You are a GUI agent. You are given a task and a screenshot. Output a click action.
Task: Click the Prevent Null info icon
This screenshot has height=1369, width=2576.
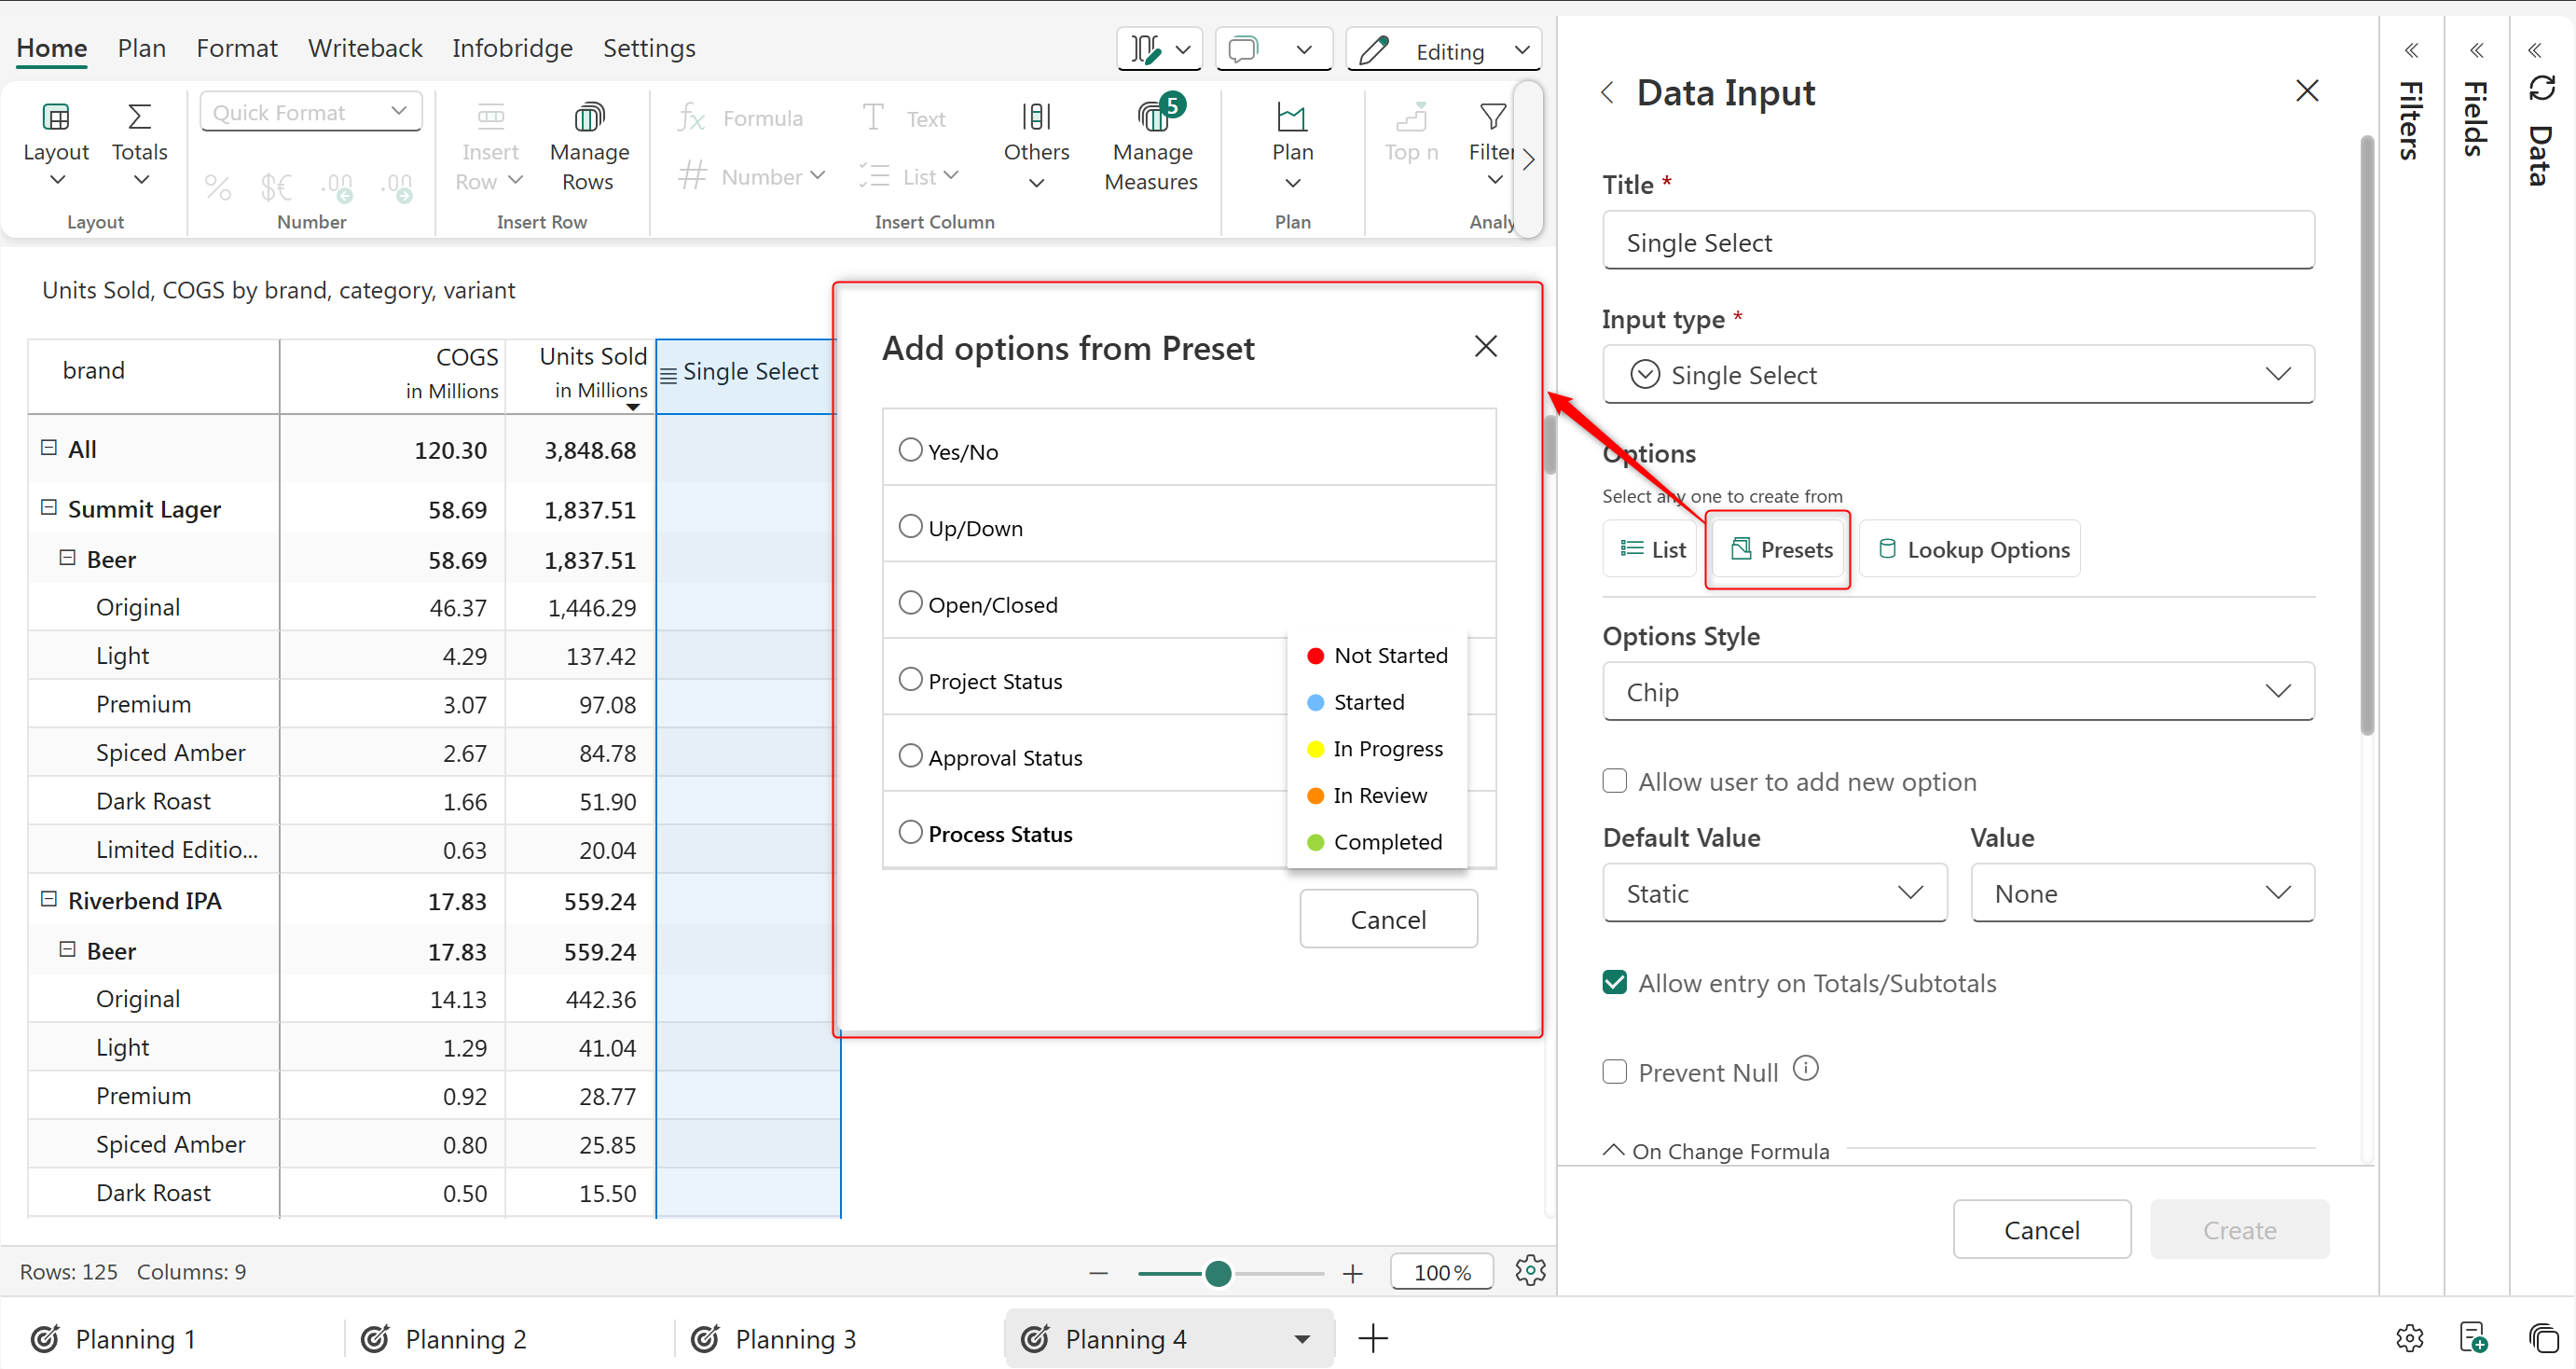pyautogui.click(x=1805, y=1068)
